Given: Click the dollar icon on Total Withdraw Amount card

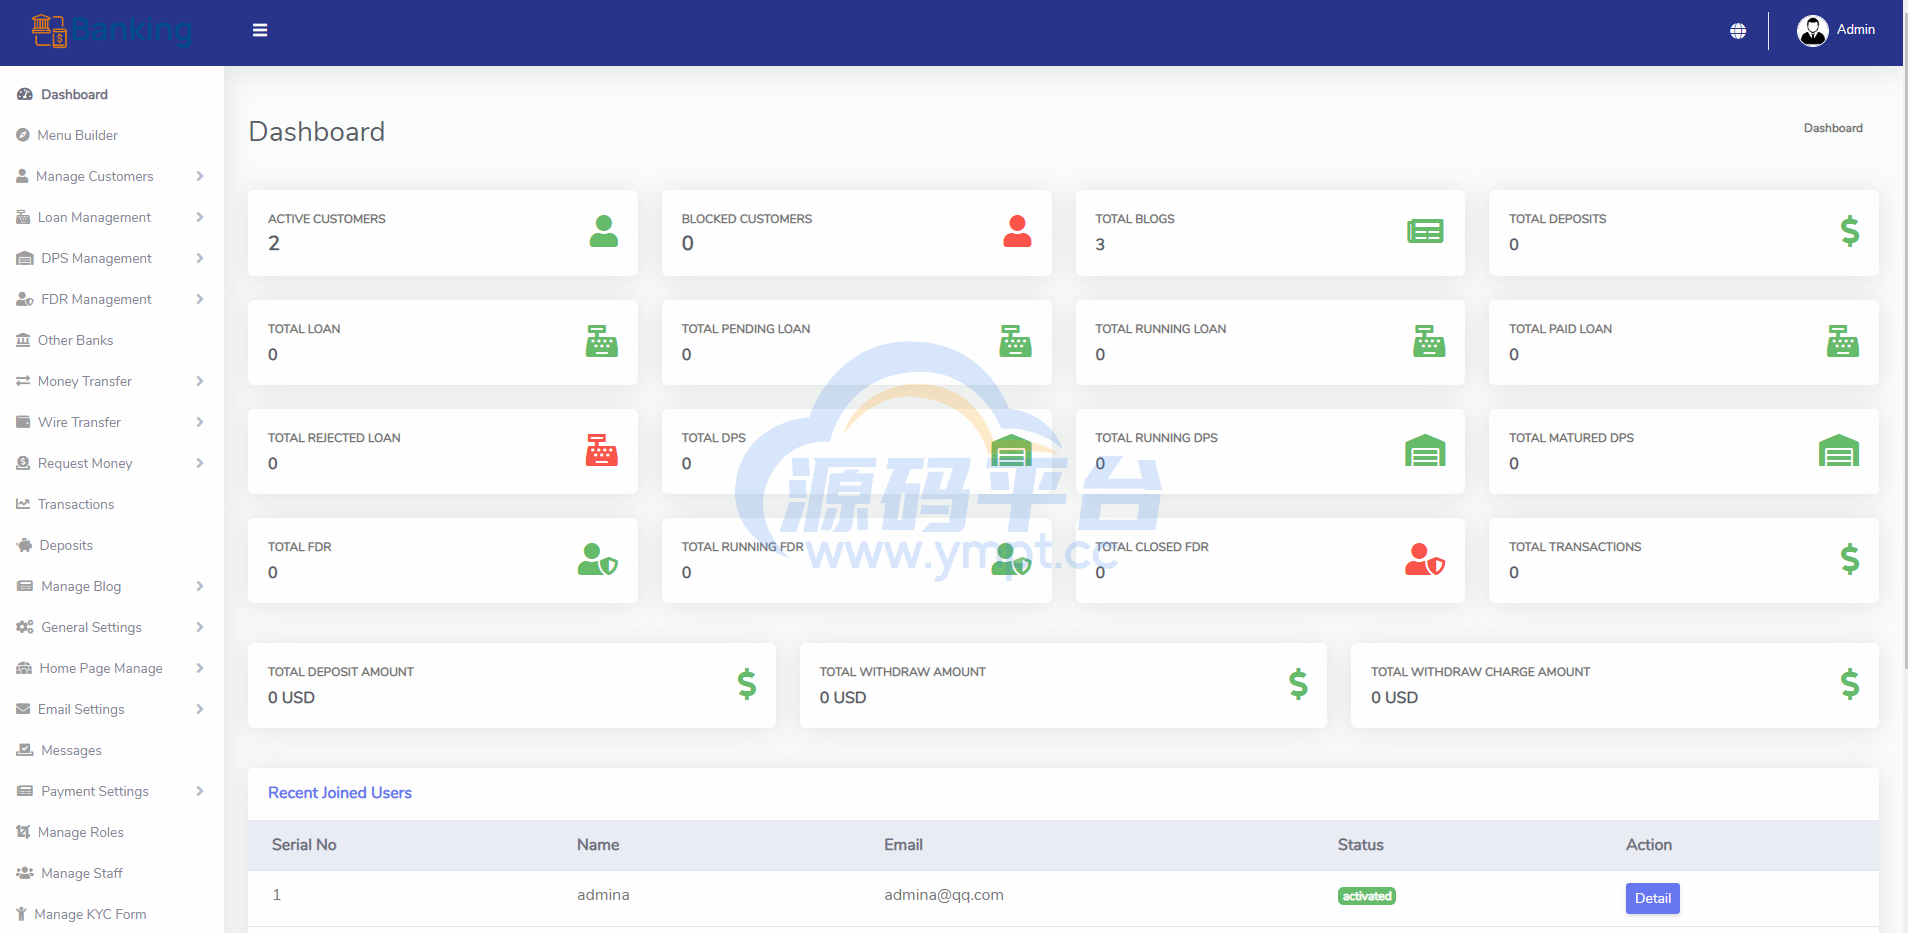Looking at the screenshot, I should (x=1298, y=684).
